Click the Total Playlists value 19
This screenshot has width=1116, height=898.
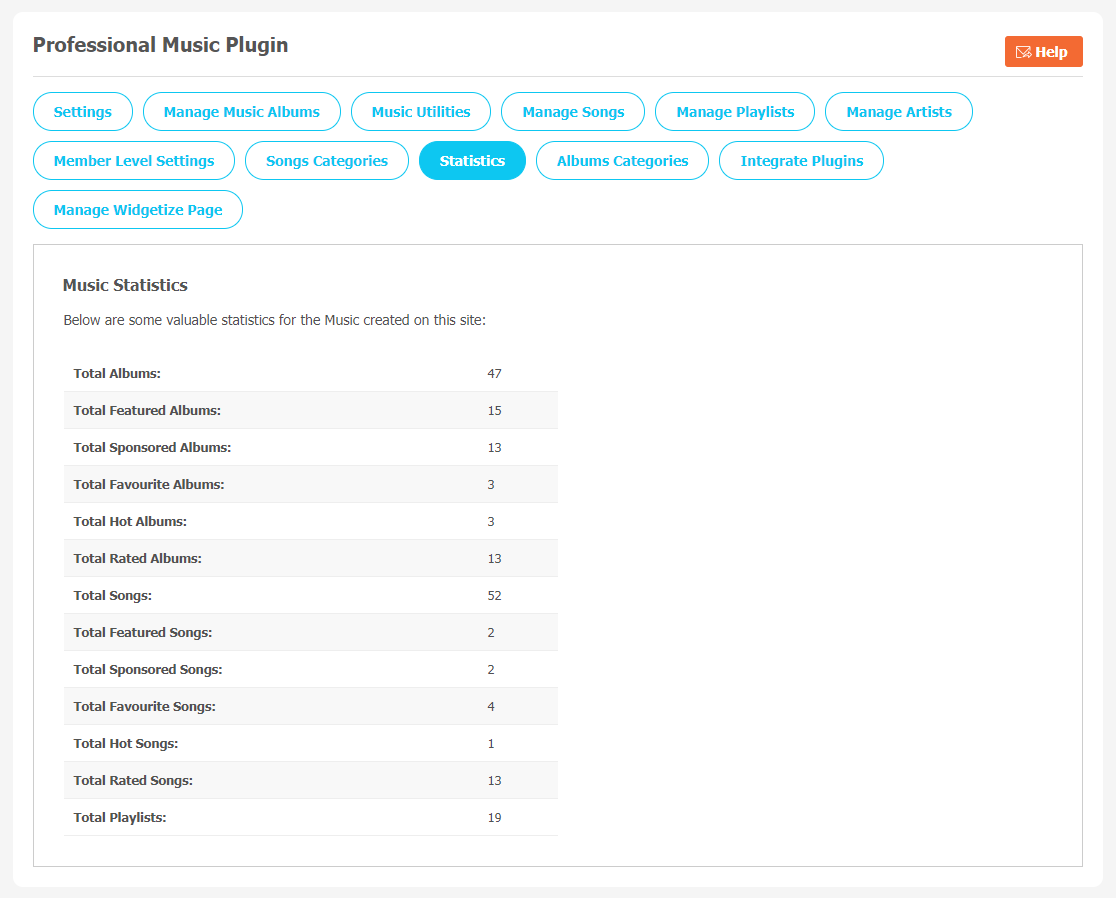coord(495,818)
